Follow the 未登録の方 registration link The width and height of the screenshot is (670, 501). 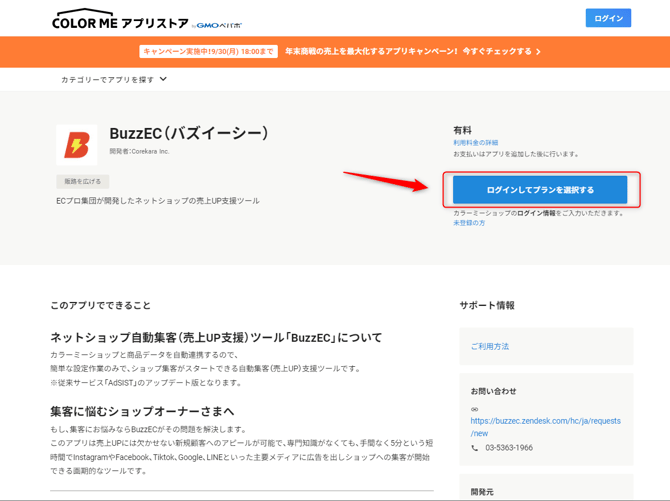tap(469, 222)
